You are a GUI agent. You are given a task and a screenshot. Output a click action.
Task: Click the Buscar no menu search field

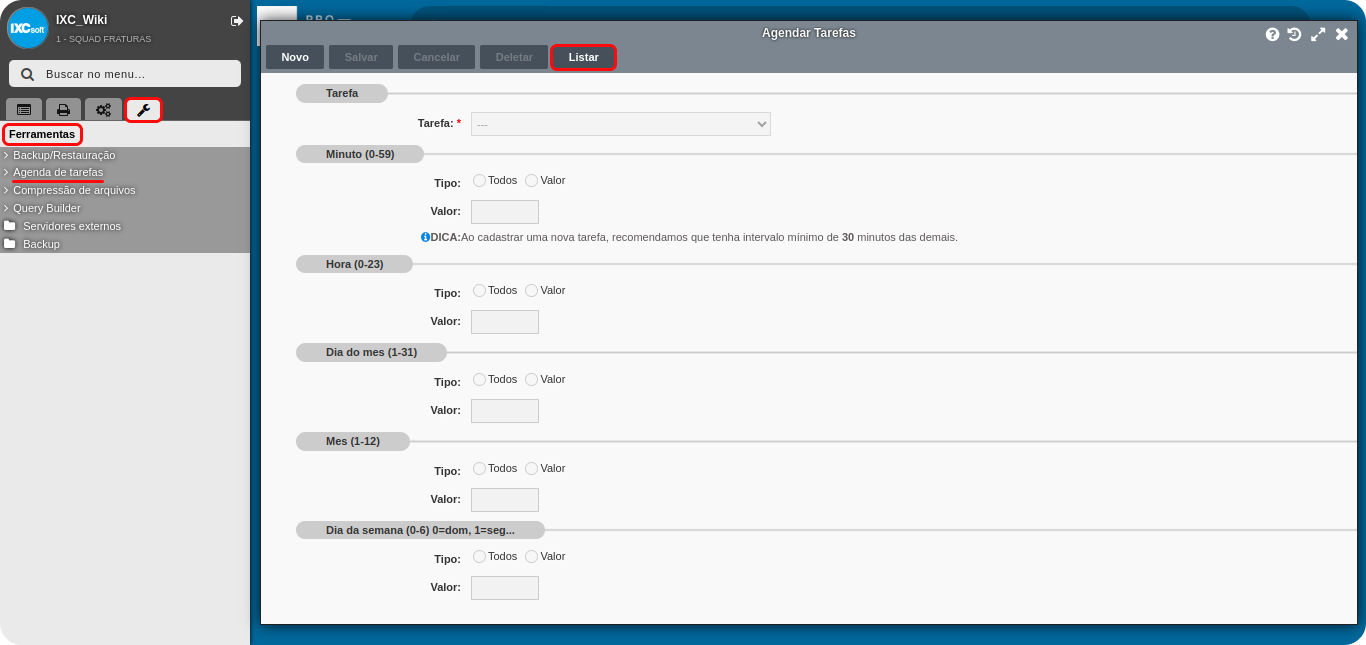[x=125, y=74]
